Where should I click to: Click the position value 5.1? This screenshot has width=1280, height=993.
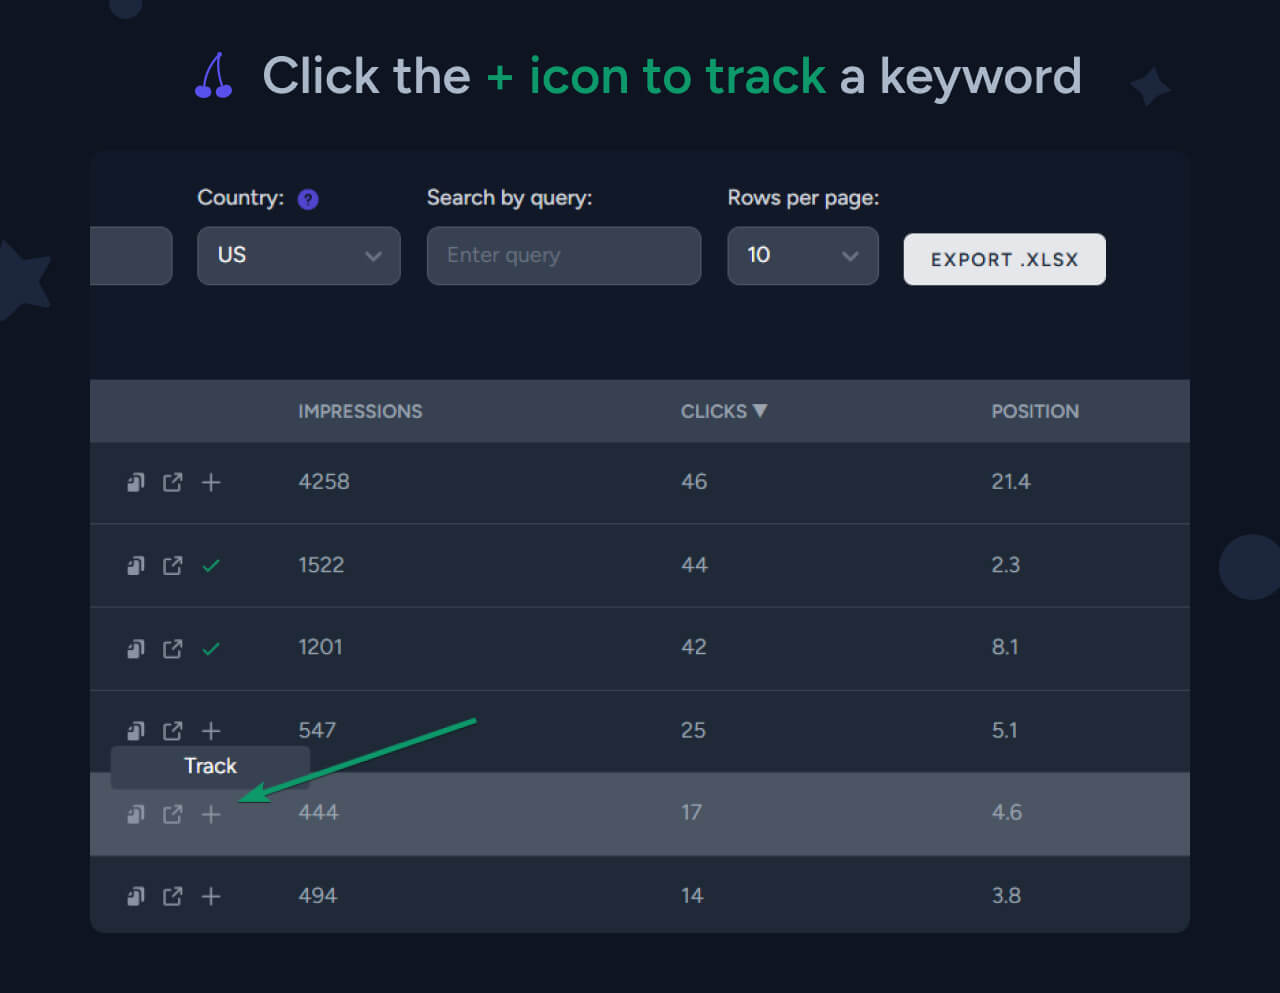pyautogui.click(x=1005, y=730)
